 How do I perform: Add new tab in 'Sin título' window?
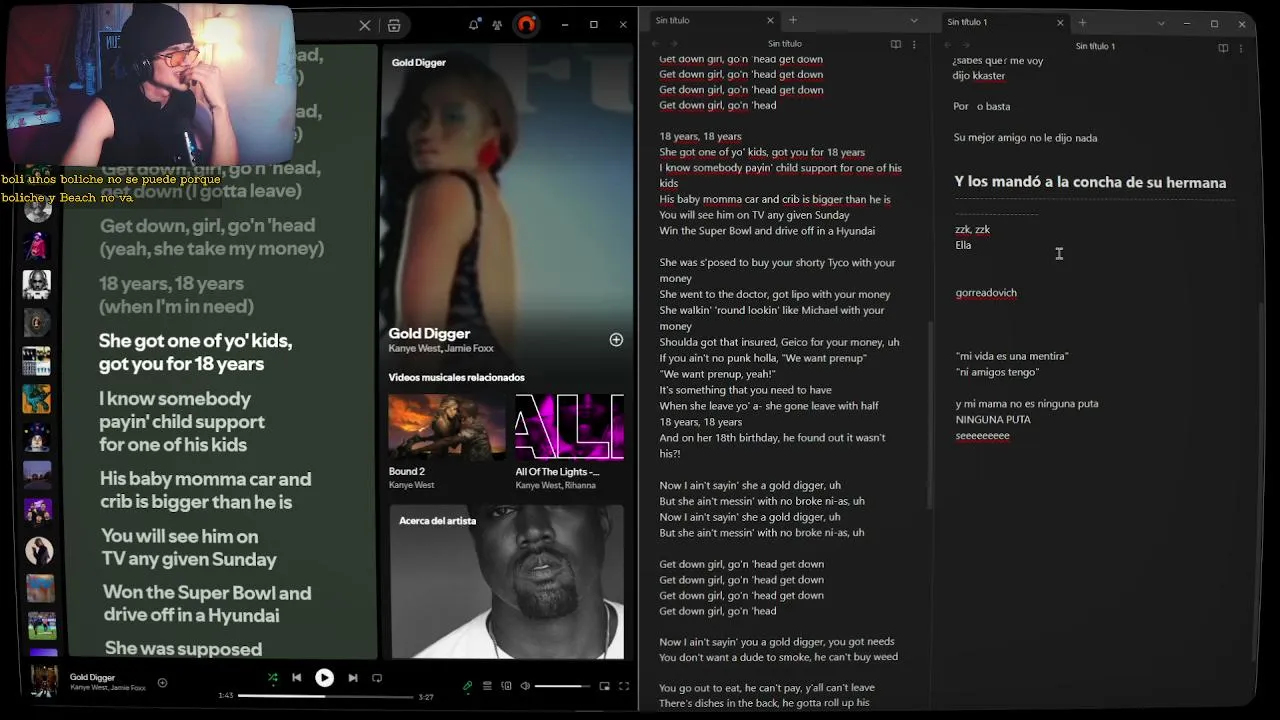pos(793,20)
